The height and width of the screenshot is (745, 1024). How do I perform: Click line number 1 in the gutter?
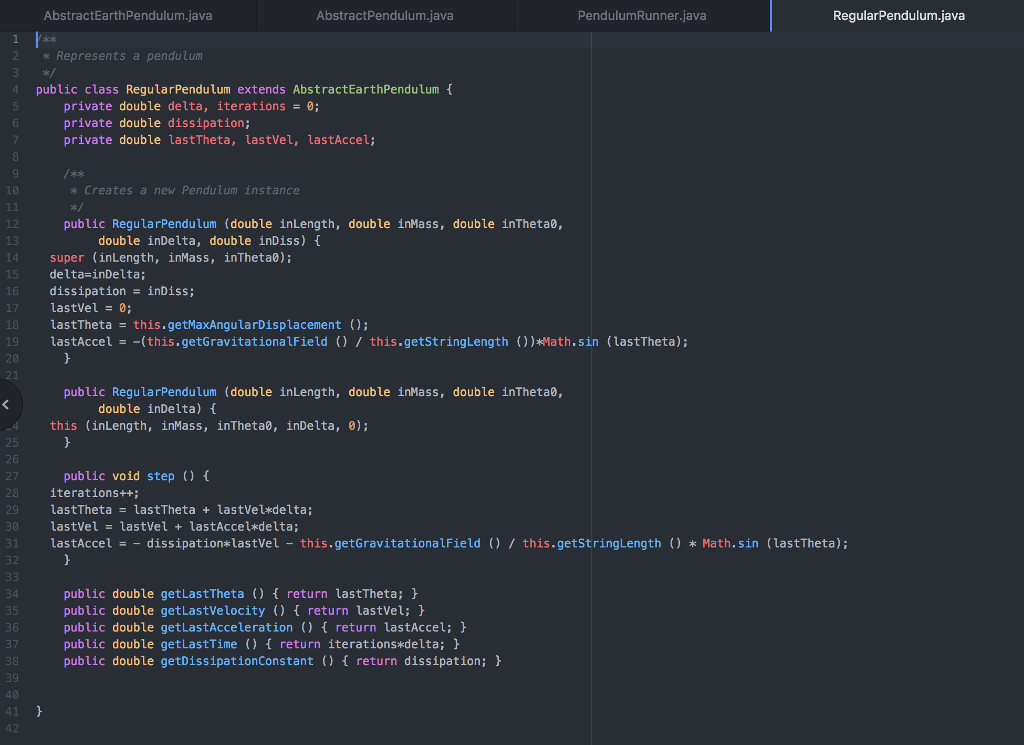coord(14,39)
